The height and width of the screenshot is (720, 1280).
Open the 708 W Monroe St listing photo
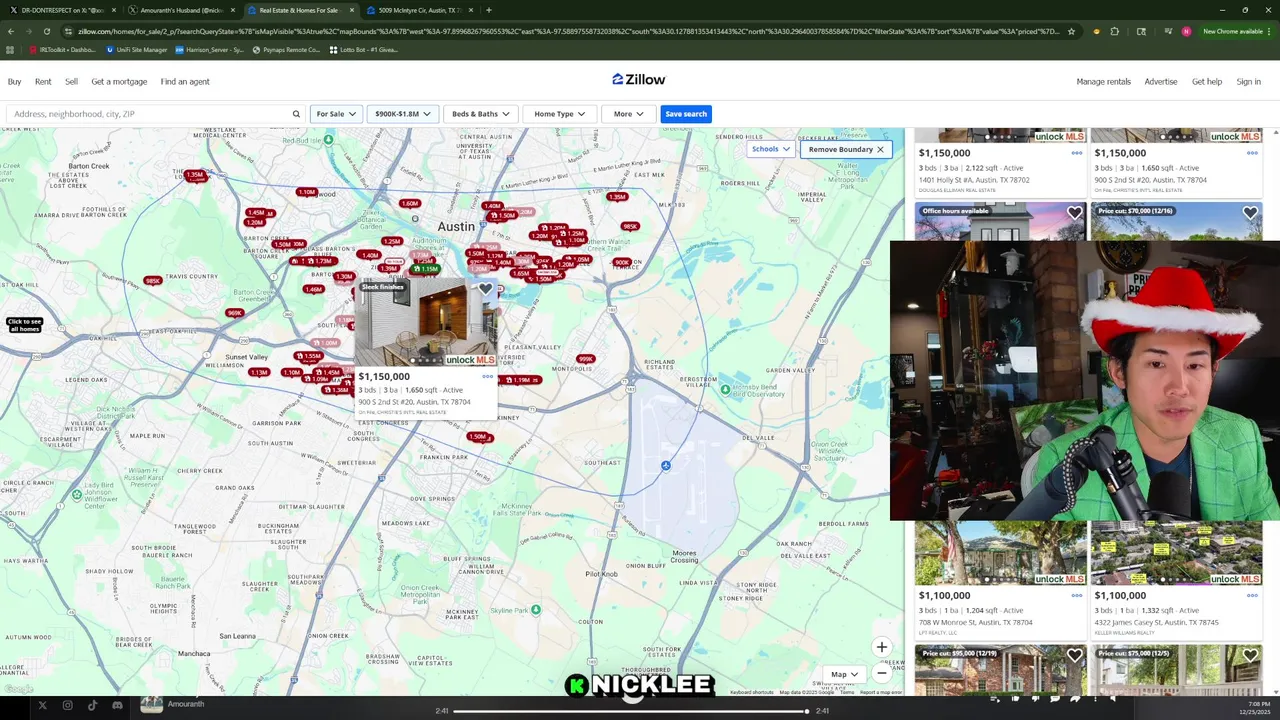[x=1000, y=552]
